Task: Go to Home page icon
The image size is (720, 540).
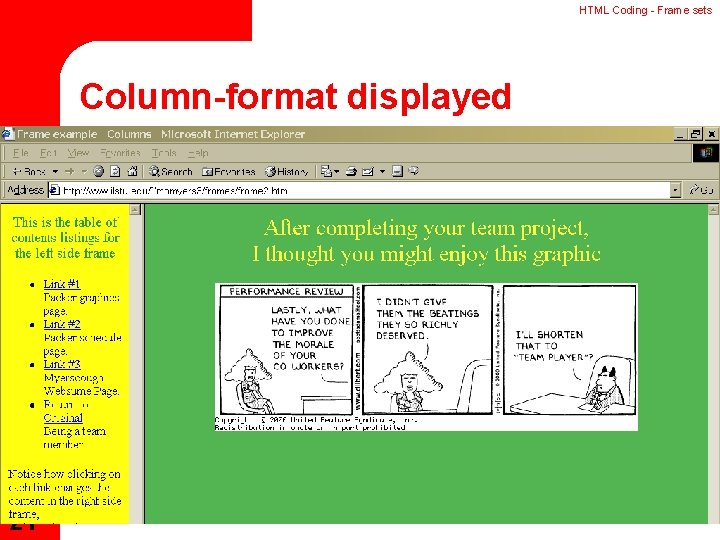Action: [132, 171]
